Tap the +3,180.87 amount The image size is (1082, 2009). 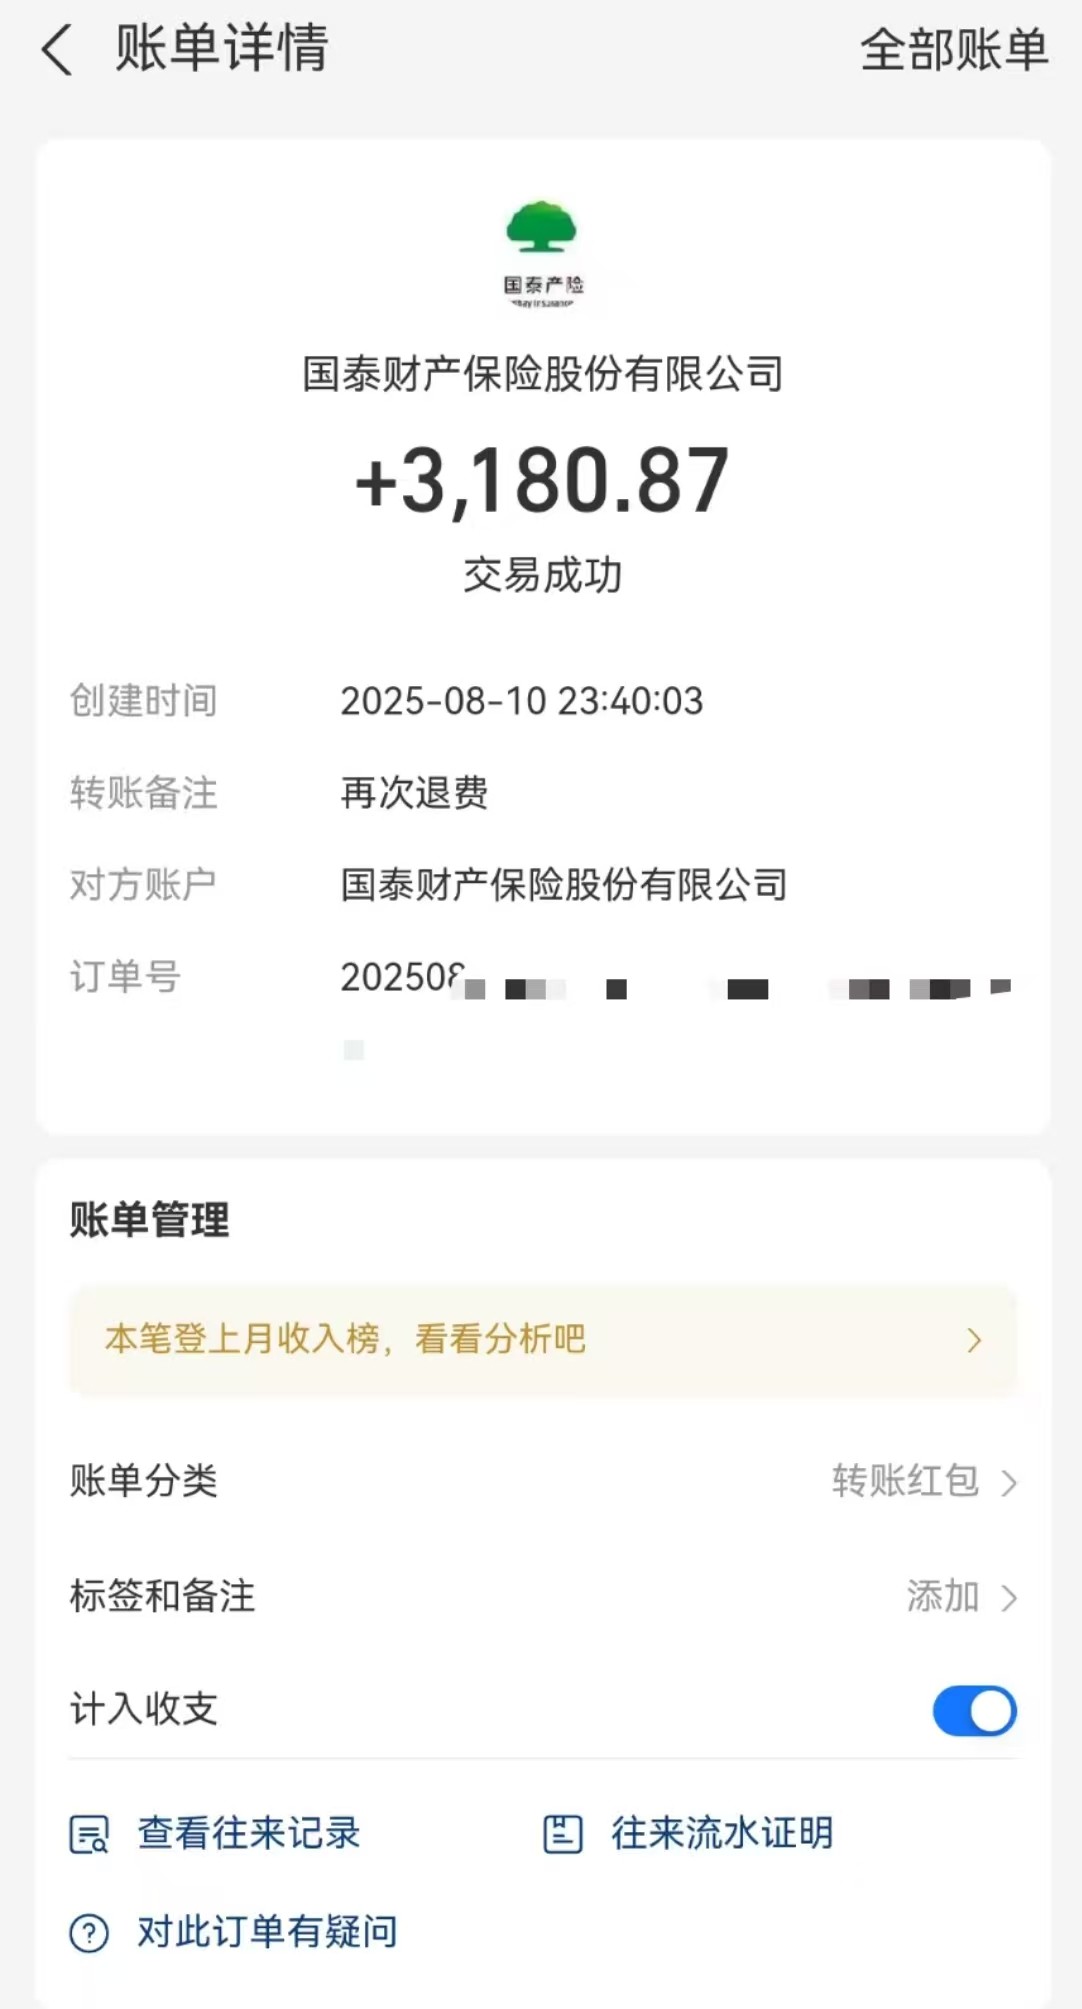[542, 482]
